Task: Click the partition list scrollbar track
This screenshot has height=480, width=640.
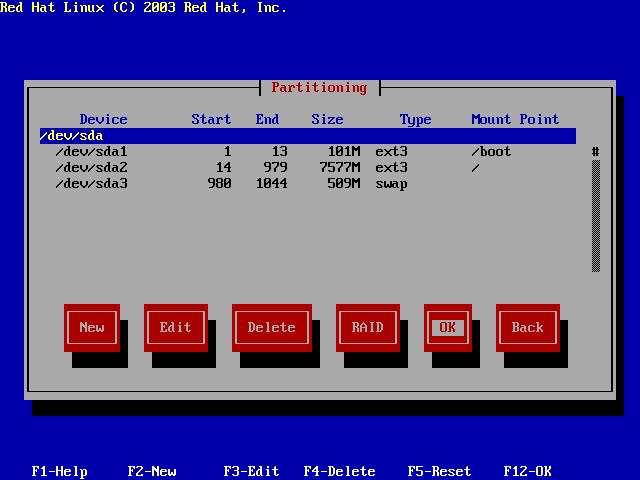Action: click(596, 216)
